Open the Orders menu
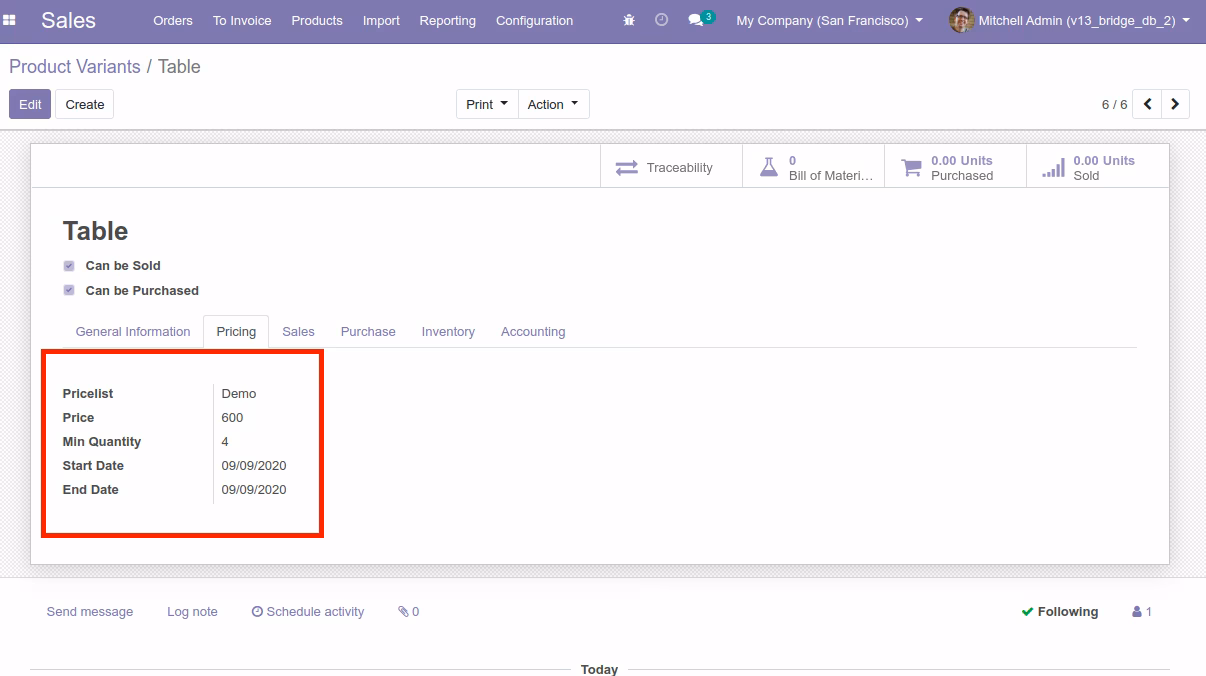1206x676 pixels. [173, 20]
